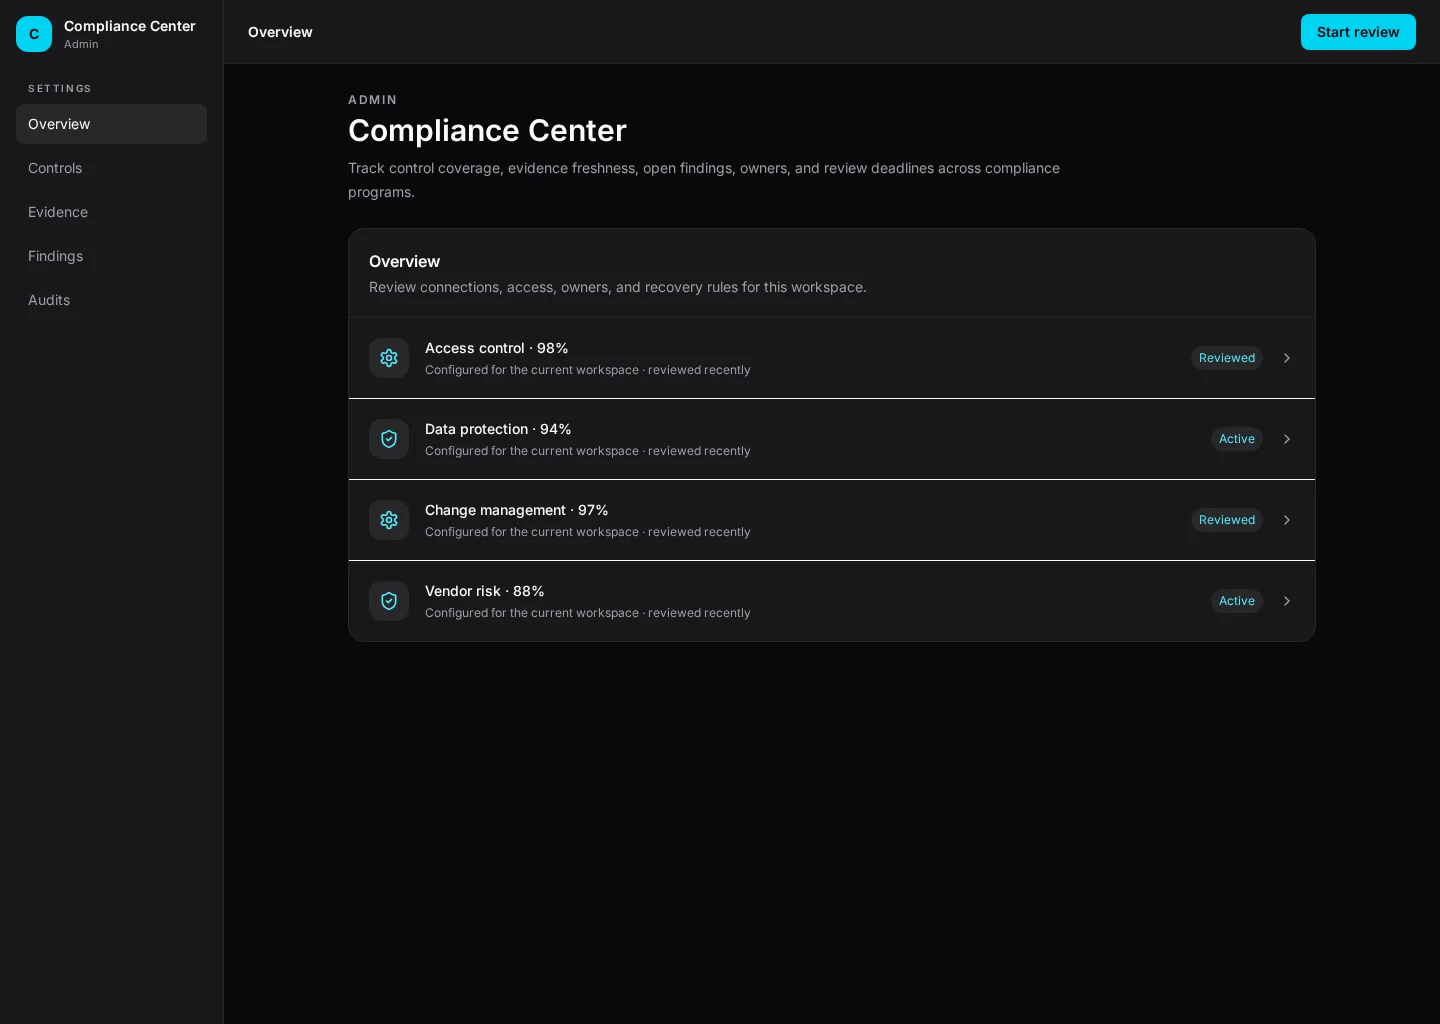Click the Admin label under the workspace name
The width and height of the screenshot is (1440, 1024).
(81, 44)
